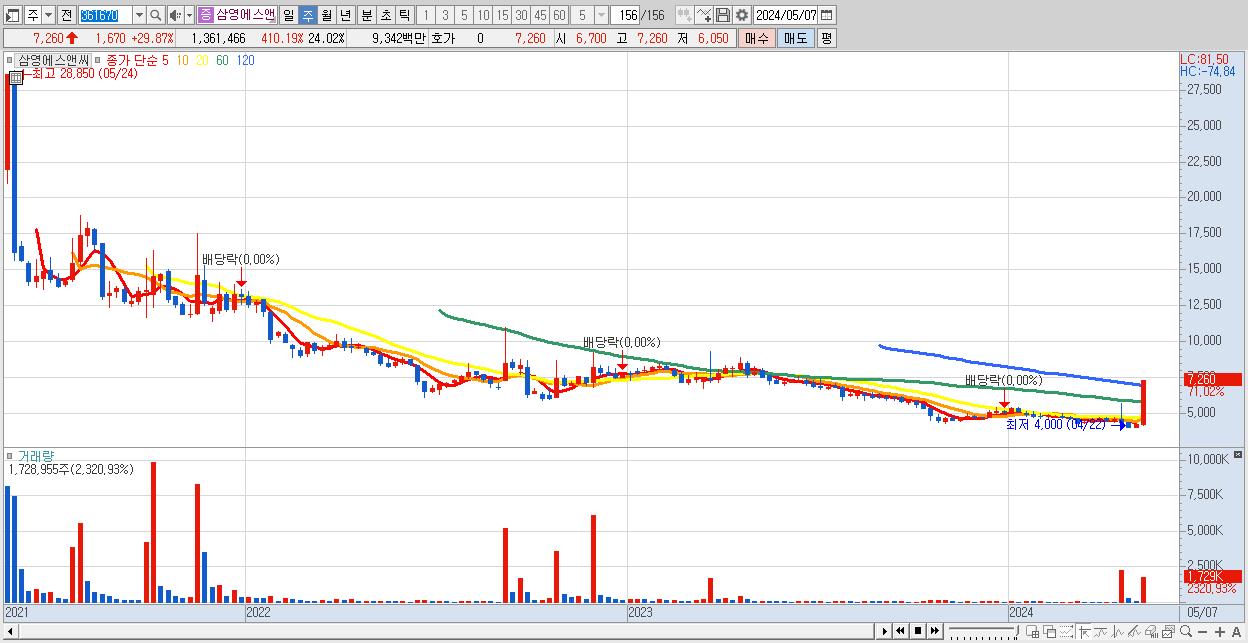
Task: Click the playback speed slider
Action: click(984, 631)
